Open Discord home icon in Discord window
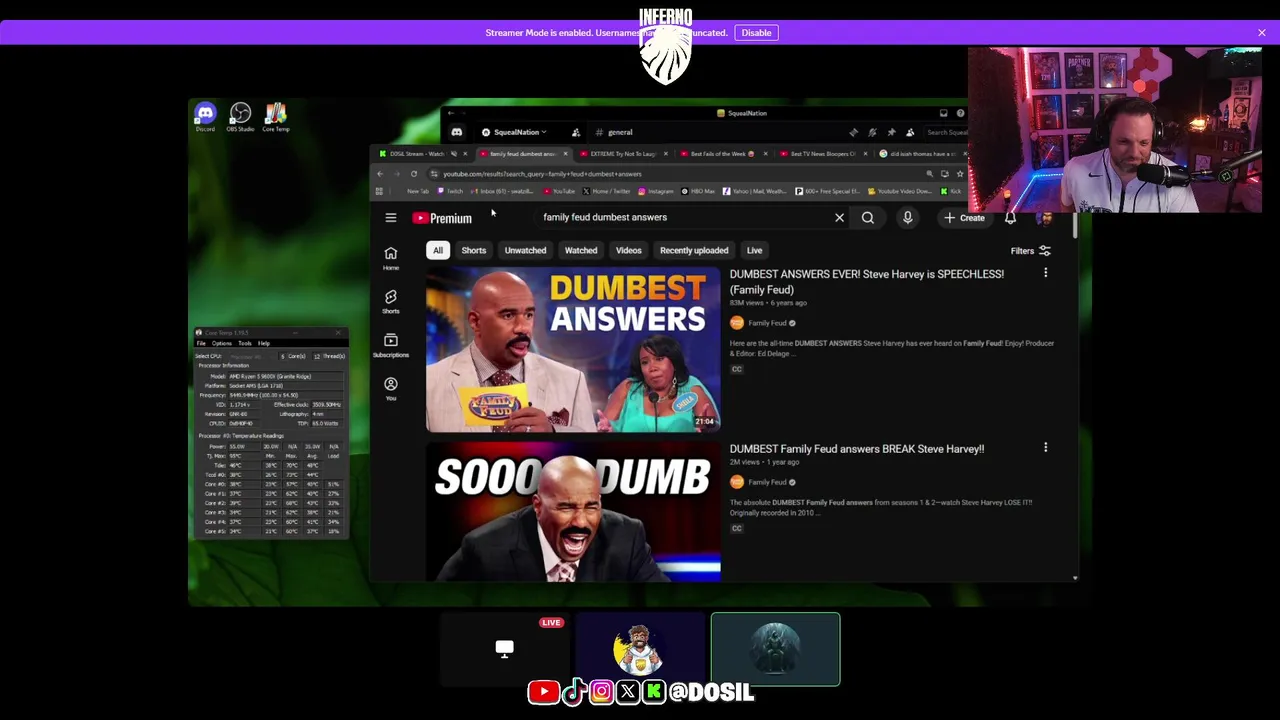 click(x=457, y=132)
